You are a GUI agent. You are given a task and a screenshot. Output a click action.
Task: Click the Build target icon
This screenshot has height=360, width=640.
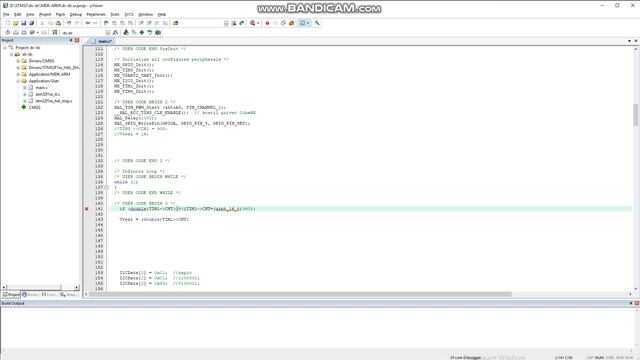click(16, 32)
